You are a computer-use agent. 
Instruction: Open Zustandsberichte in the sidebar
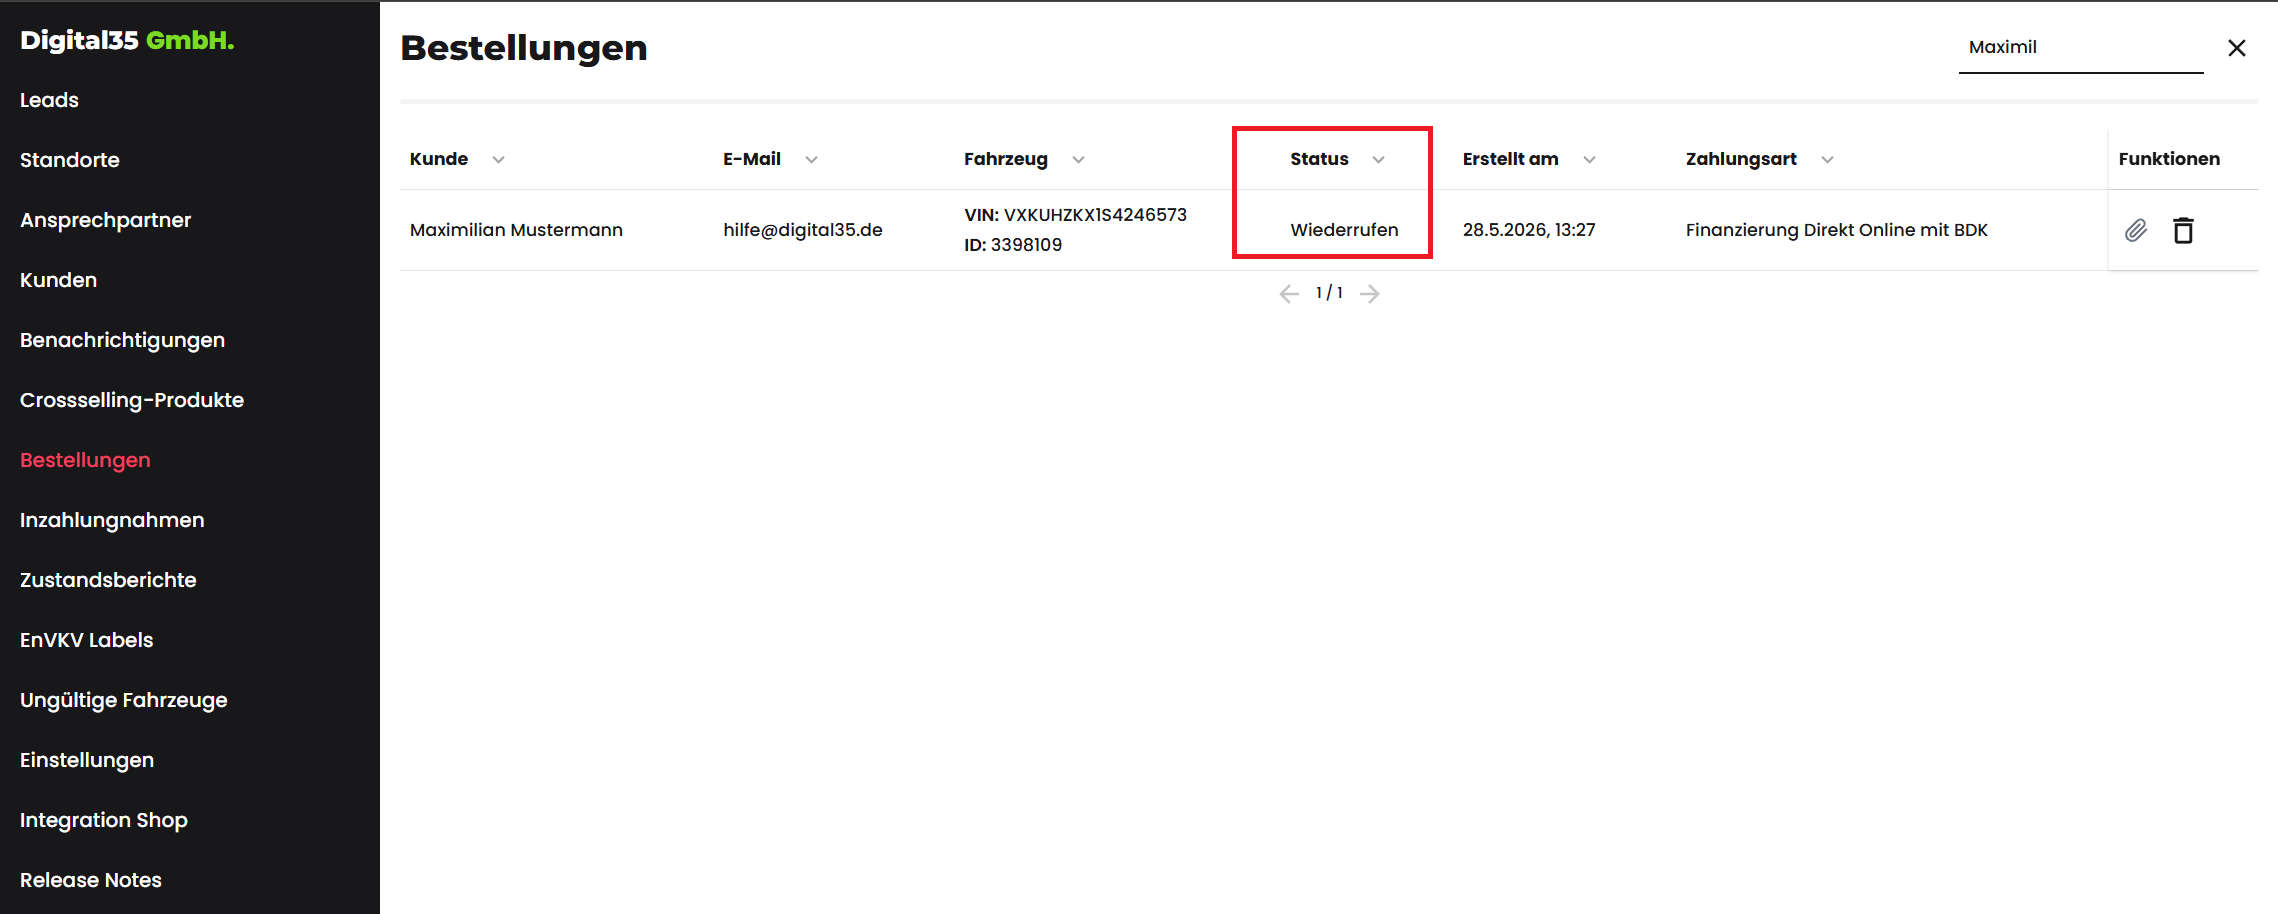click(x=108, y=580)
